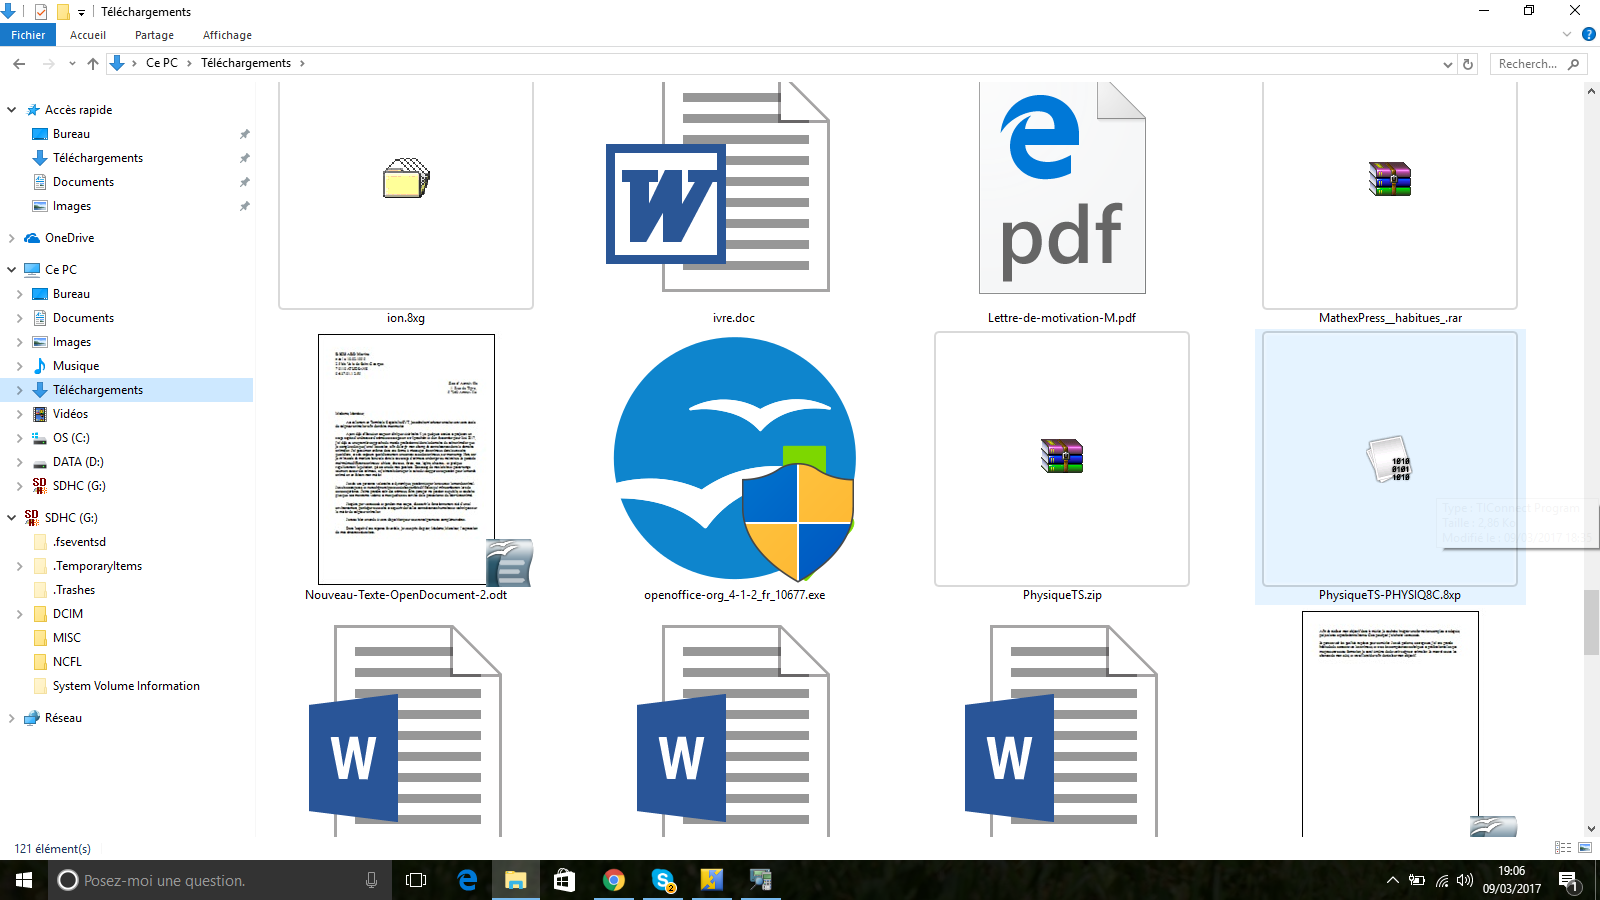Select the Lettre-de-motivation-M.pdf icon

1062,188
